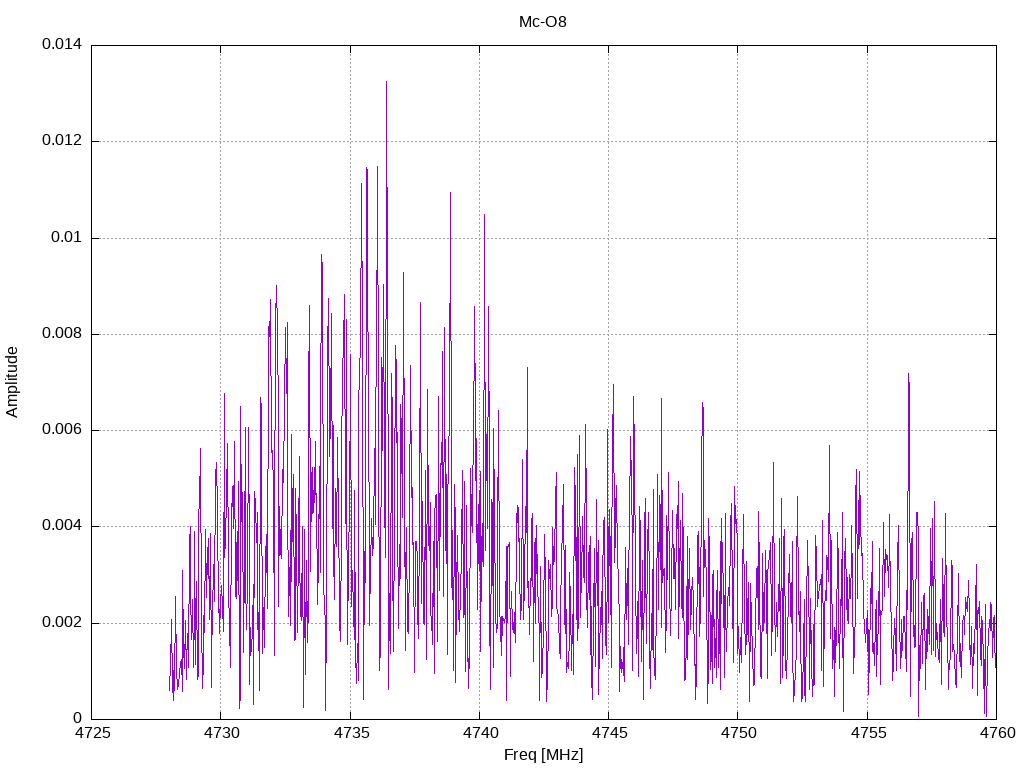Image resolution: width=1024 pixels, height=768 pixels.
Task: Click the y-axis tick label 0 at origin
Action: [x=78, y=718]
